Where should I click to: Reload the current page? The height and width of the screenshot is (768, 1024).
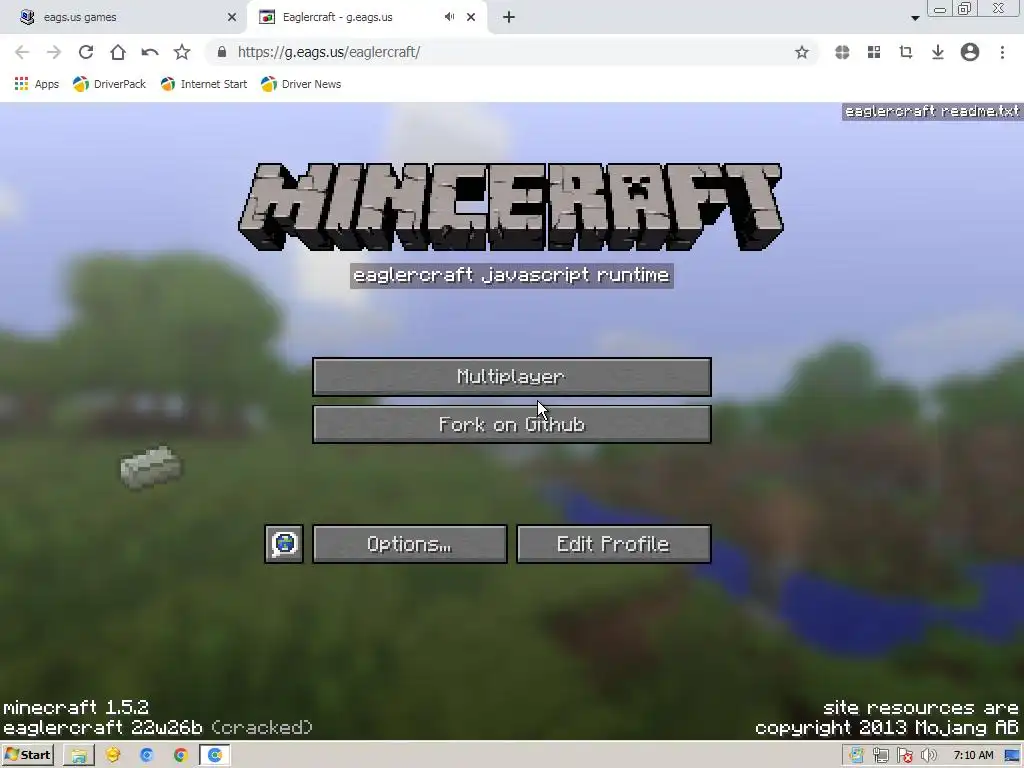tap(86, 52)
